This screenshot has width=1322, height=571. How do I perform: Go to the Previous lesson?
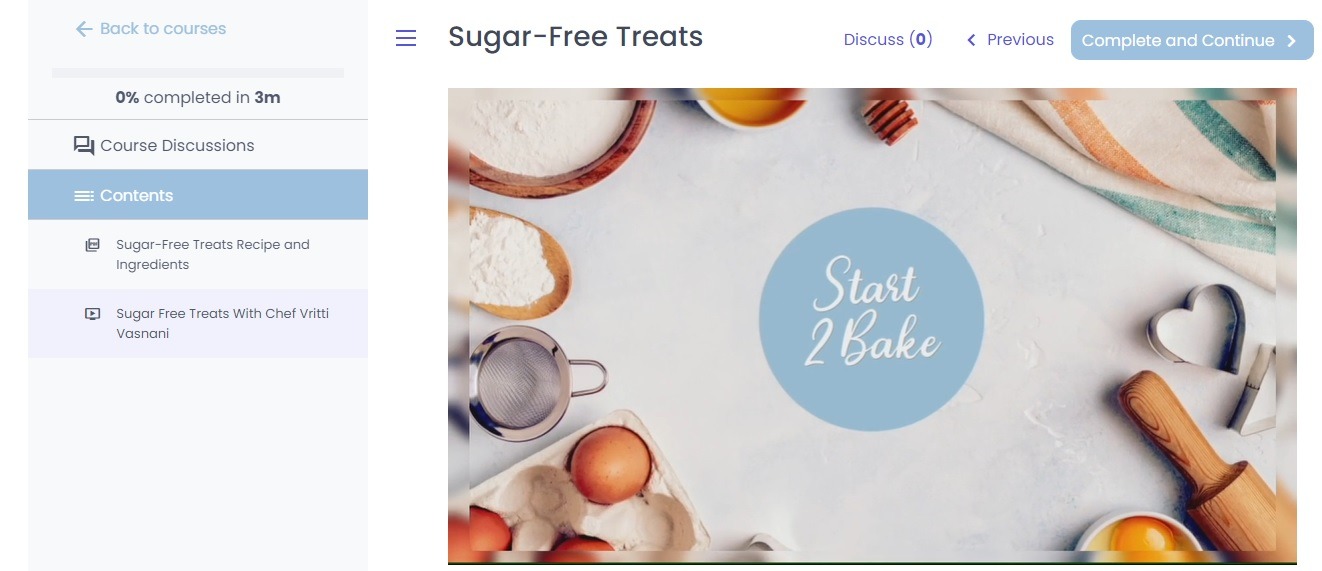point(1010,40)
